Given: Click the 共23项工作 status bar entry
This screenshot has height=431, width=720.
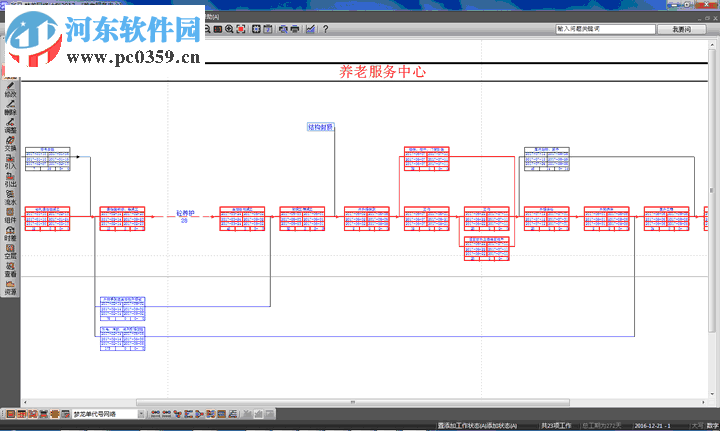Looking at the screenshot, I should click(556, 425).
